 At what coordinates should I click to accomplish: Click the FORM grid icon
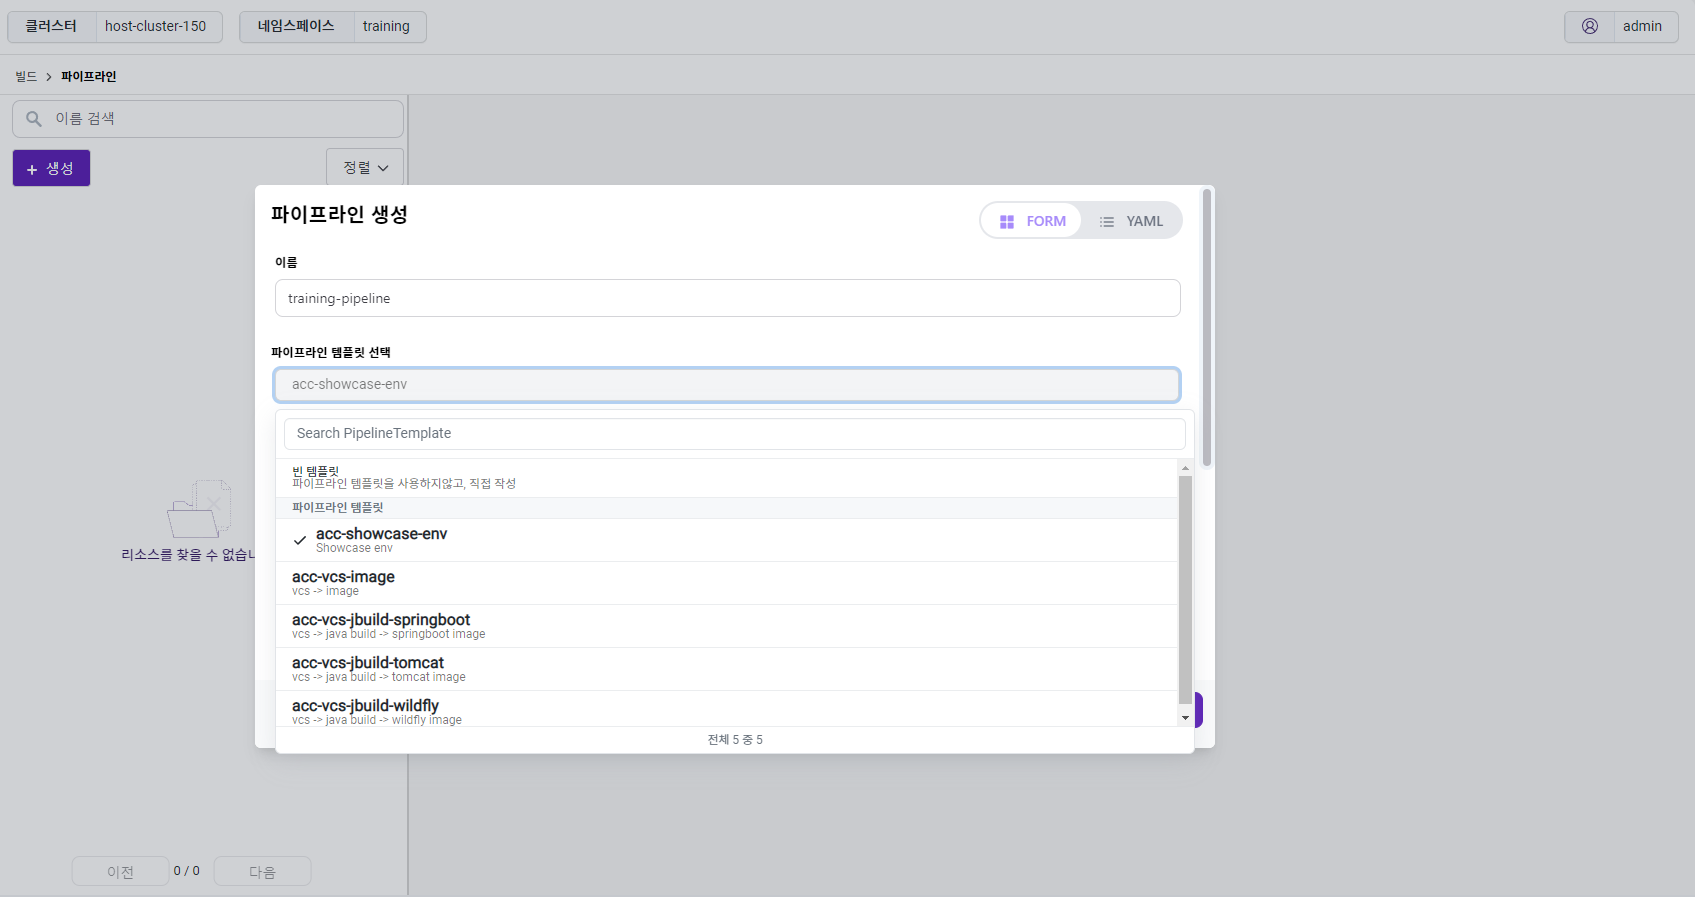point(1007,222)
